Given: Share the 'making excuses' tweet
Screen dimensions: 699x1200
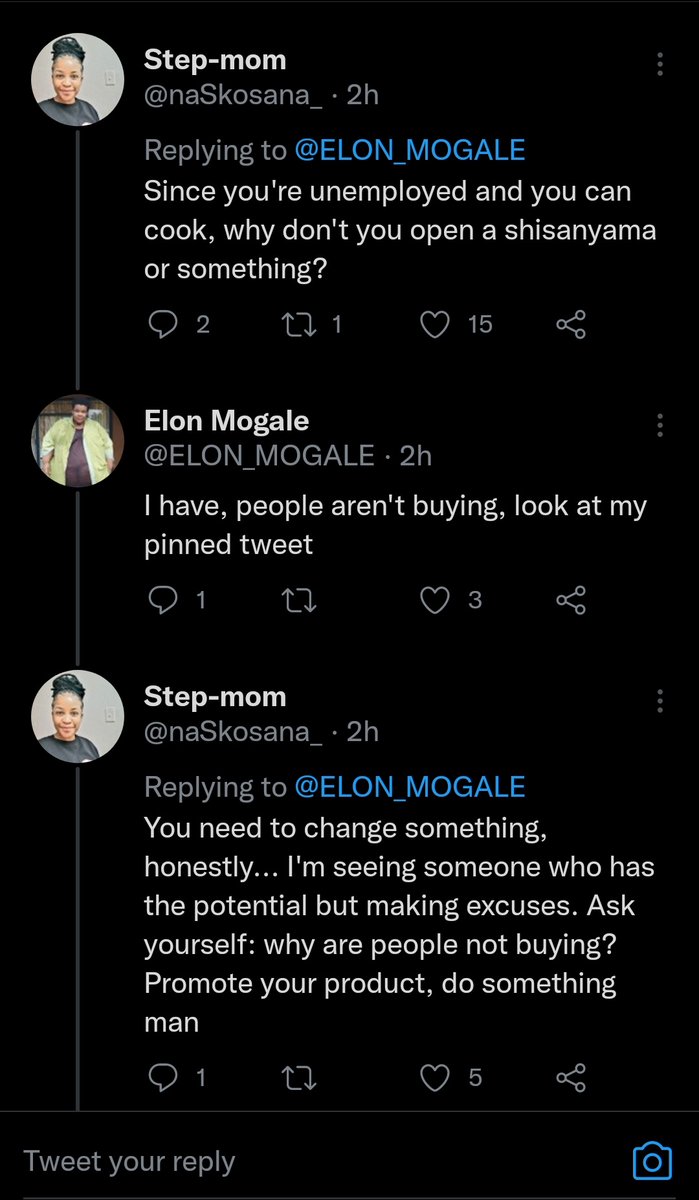Looking at the screenshot, I should pos(570,1077).
